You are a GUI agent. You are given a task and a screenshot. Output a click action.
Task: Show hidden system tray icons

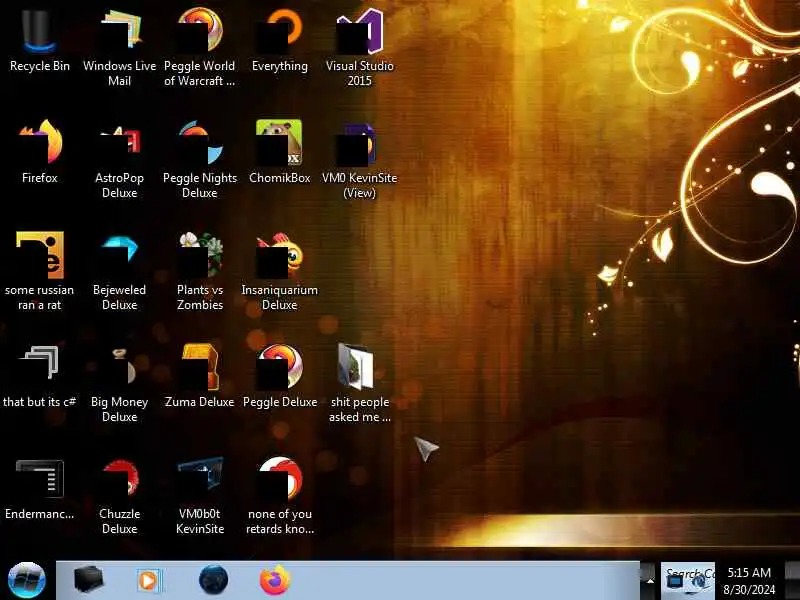pyautogui.click(x=650, y=581)
